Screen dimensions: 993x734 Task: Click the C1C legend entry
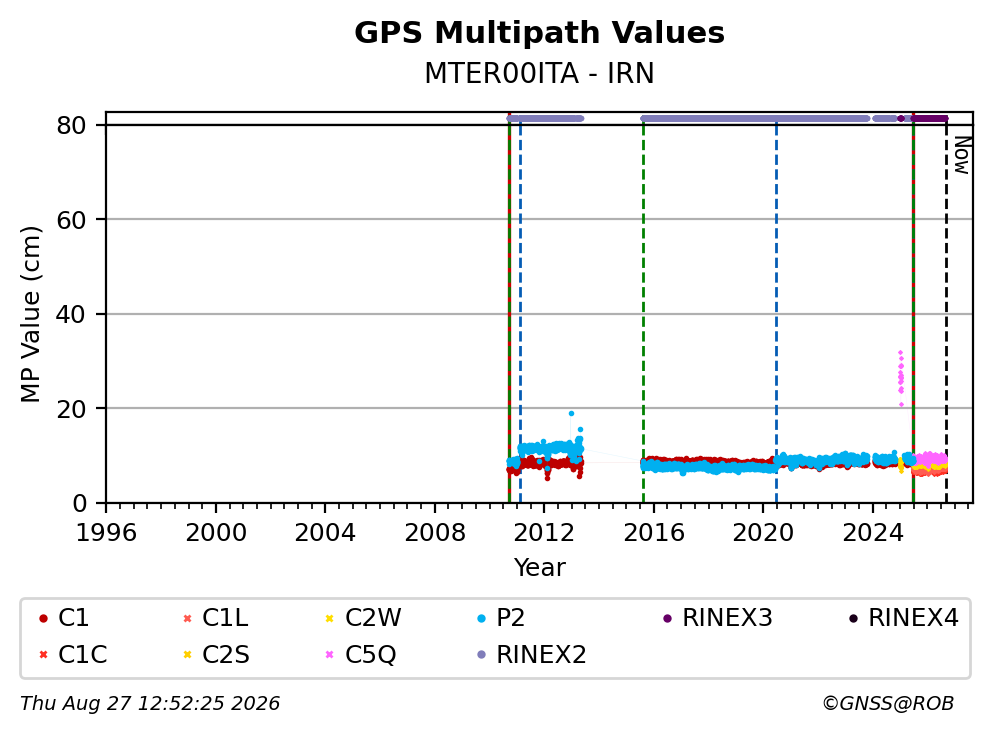pos(73,654)
